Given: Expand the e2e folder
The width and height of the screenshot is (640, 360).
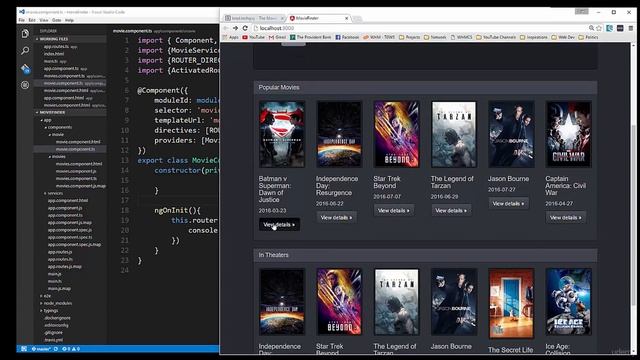Looking at the screenshot, I should point(47,296).
